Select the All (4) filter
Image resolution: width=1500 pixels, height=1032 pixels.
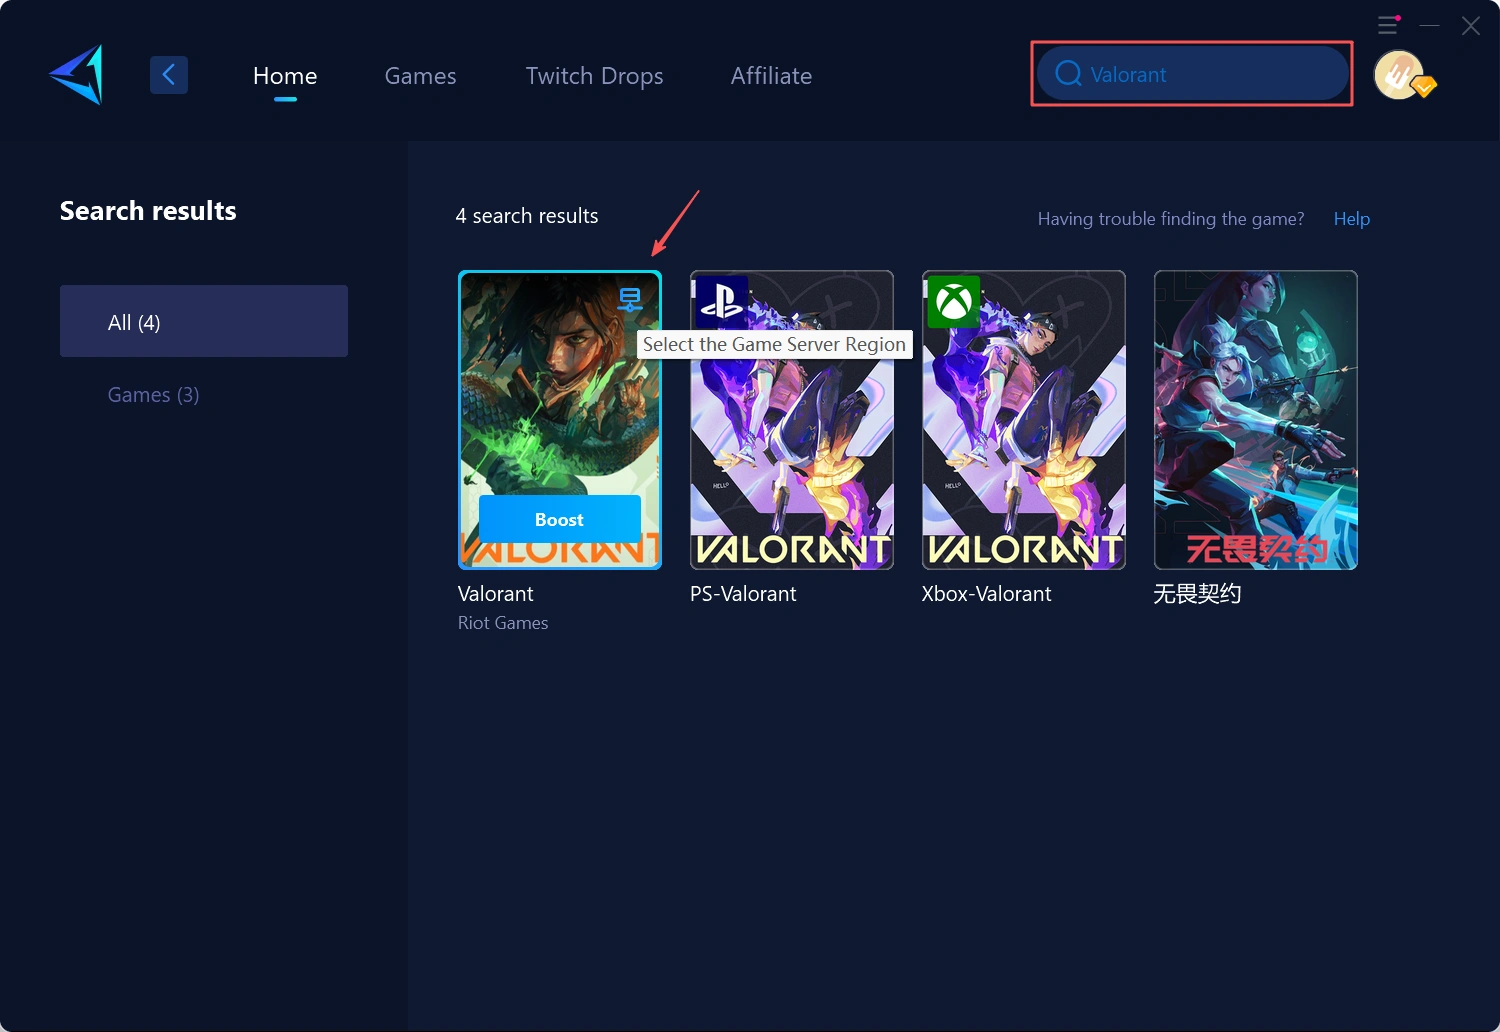pos(204,321)
